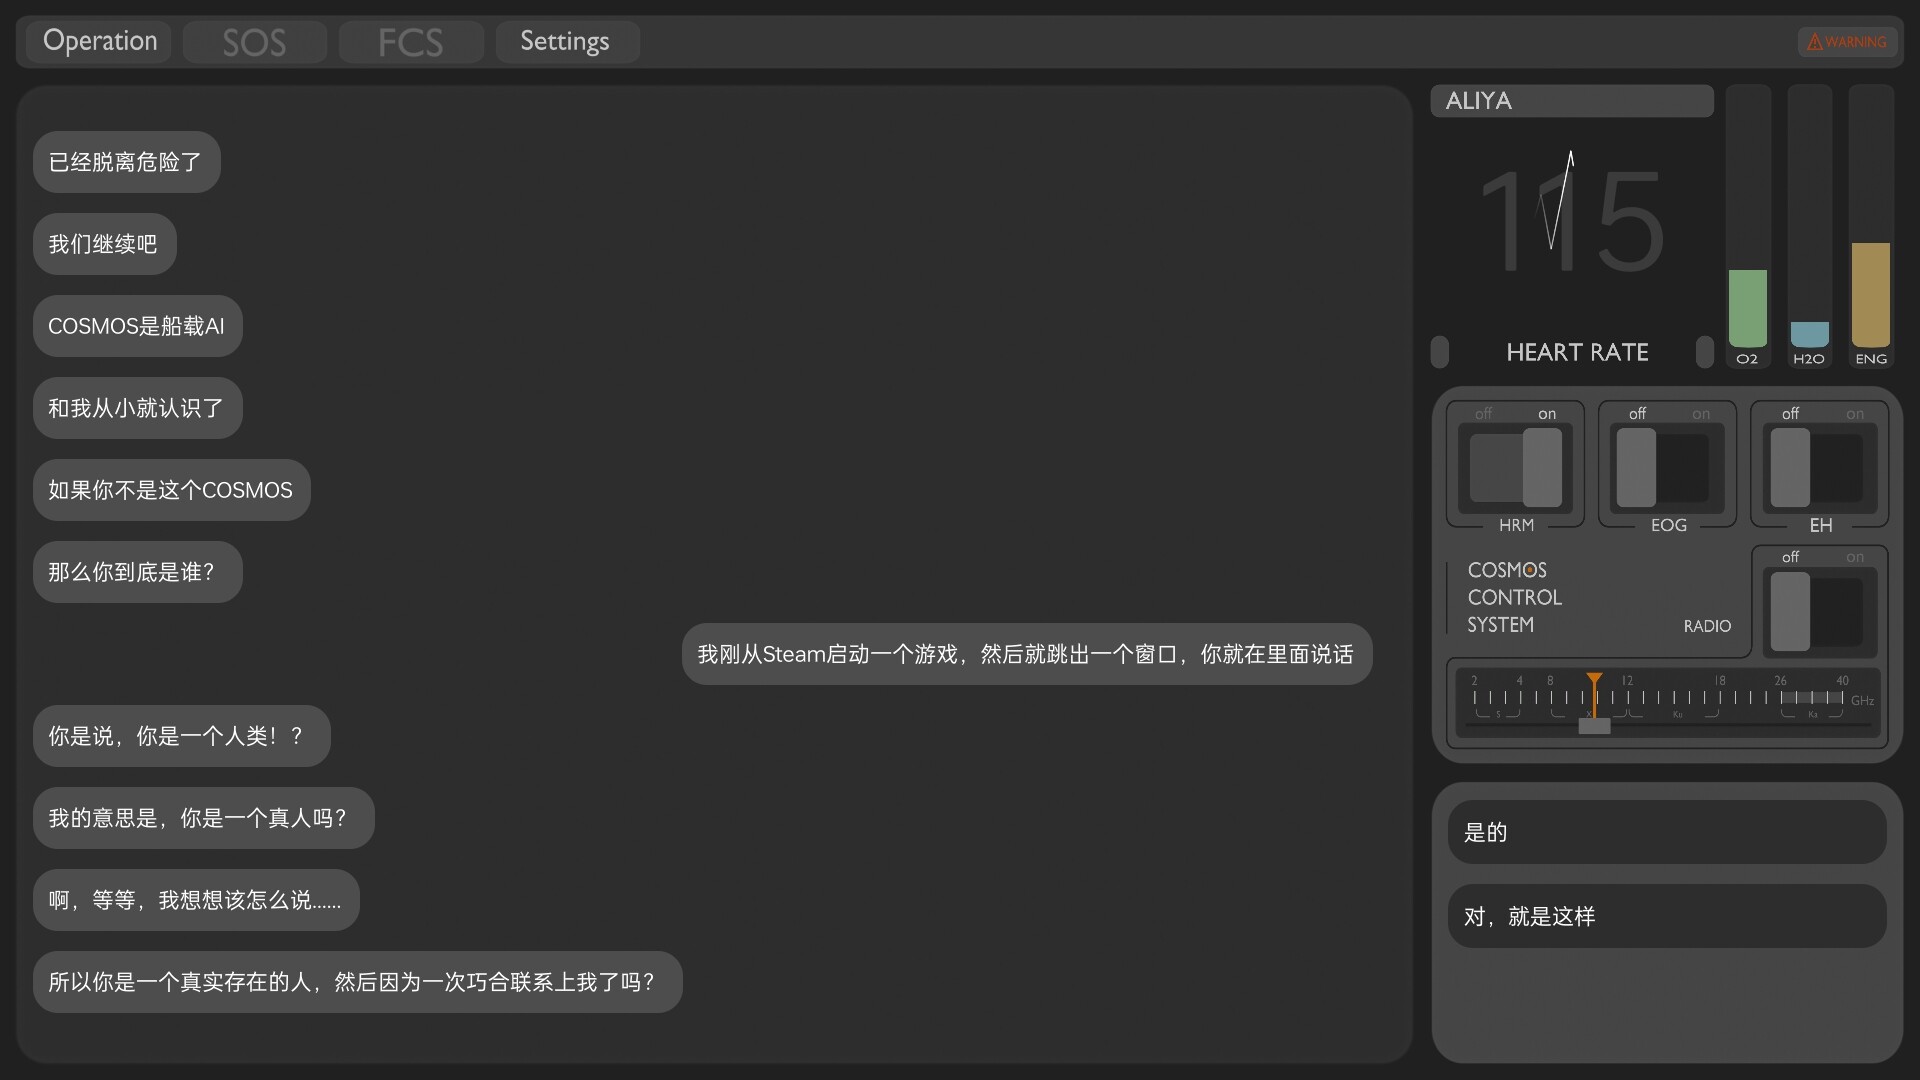Open the Settings tab
The image size is (1920, 1080).
(x=566, y=41)
